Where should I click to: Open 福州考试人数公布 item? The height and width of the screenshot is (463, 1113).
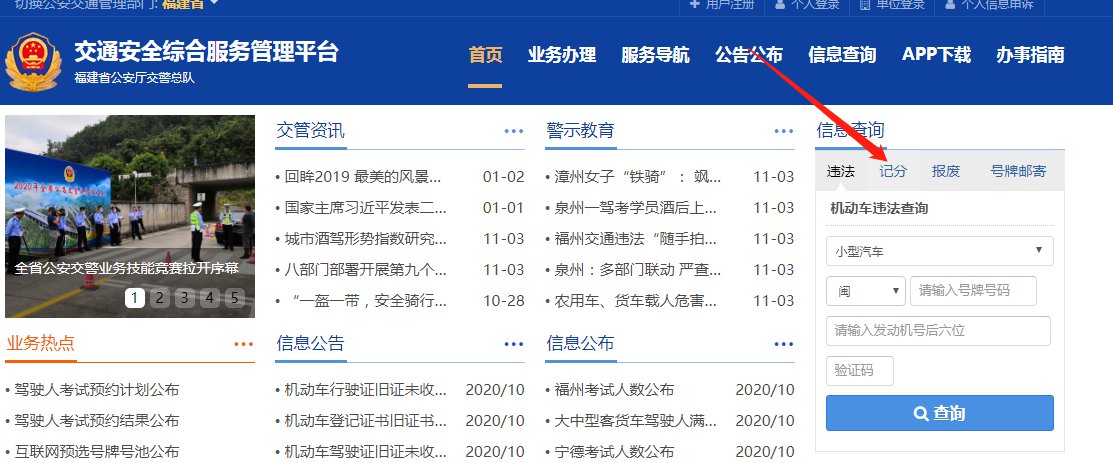(x=614, y=390)
